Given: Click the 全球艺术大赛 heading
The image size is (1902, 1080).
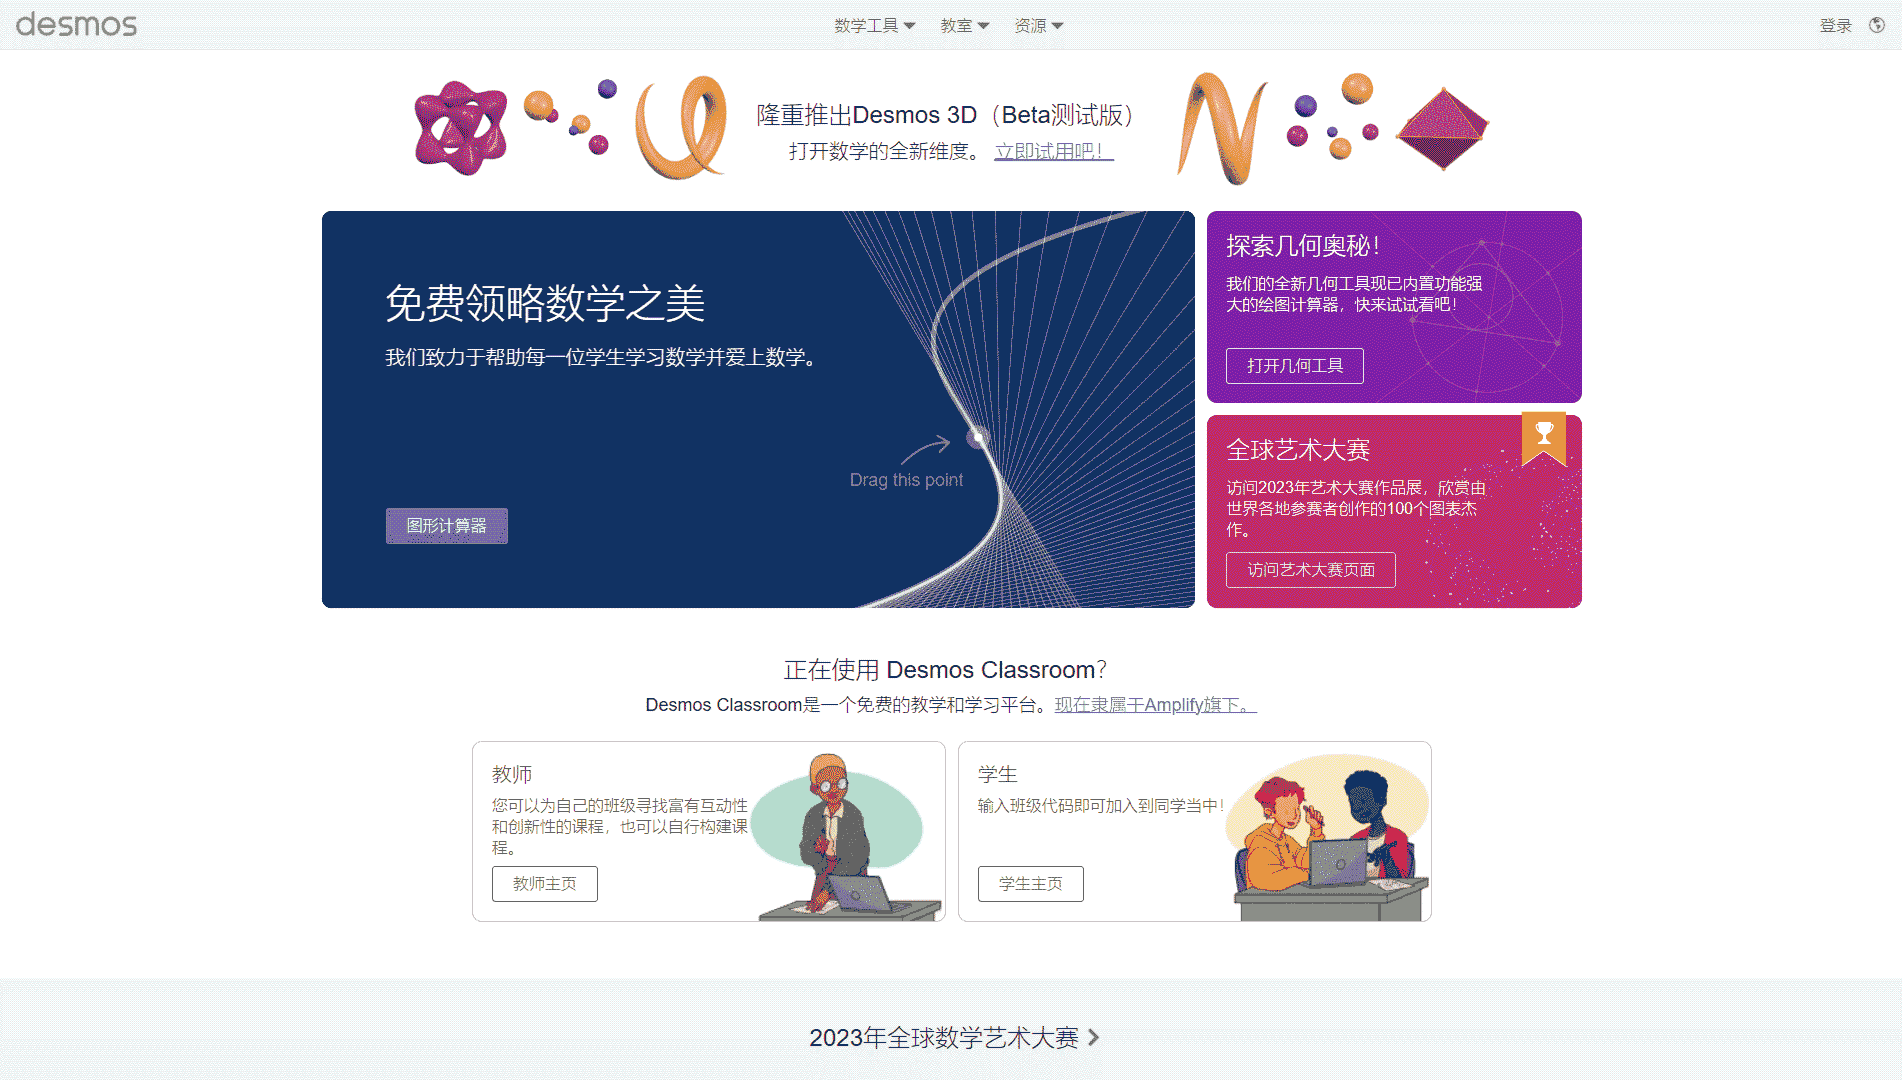Looking at the screenshot, I should pos(1298,450).
